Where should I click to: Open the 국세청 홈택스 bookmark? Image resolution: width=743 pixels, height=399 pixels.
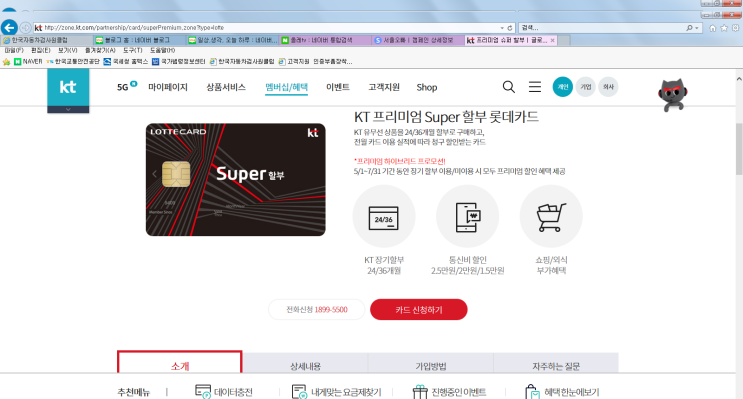point(126,62)
